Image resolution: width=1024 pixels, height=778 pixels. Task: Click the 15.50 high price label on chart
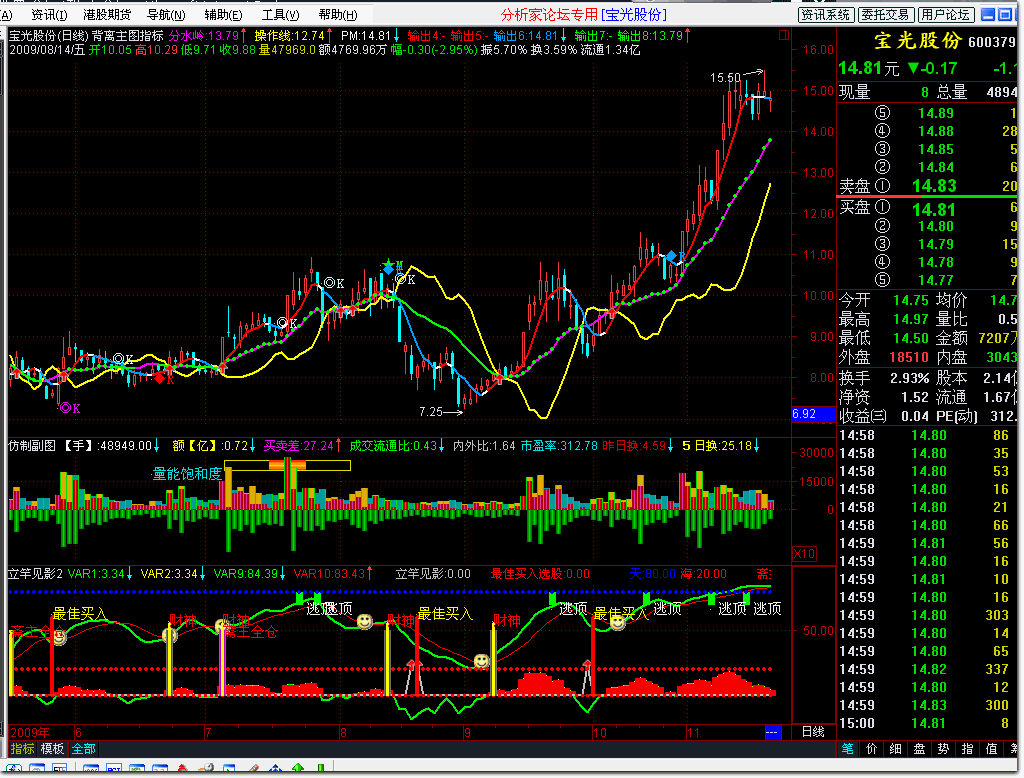pos(726,78)
